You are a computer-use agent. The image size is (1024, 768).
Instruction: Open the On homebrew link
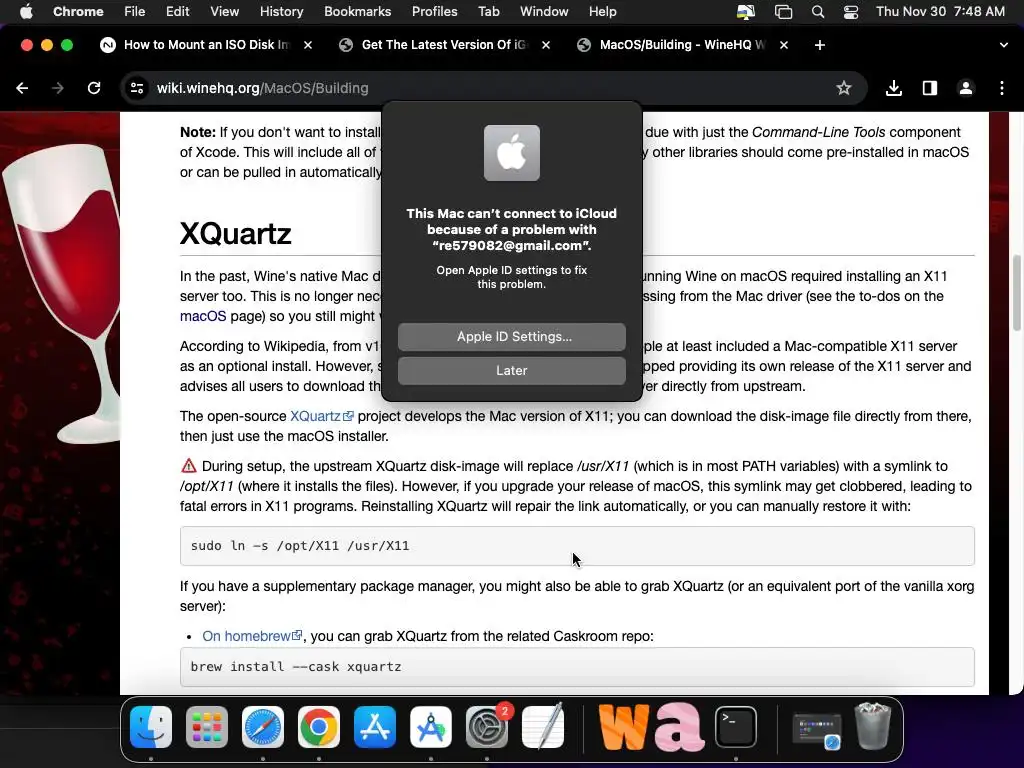pos(252,636)
